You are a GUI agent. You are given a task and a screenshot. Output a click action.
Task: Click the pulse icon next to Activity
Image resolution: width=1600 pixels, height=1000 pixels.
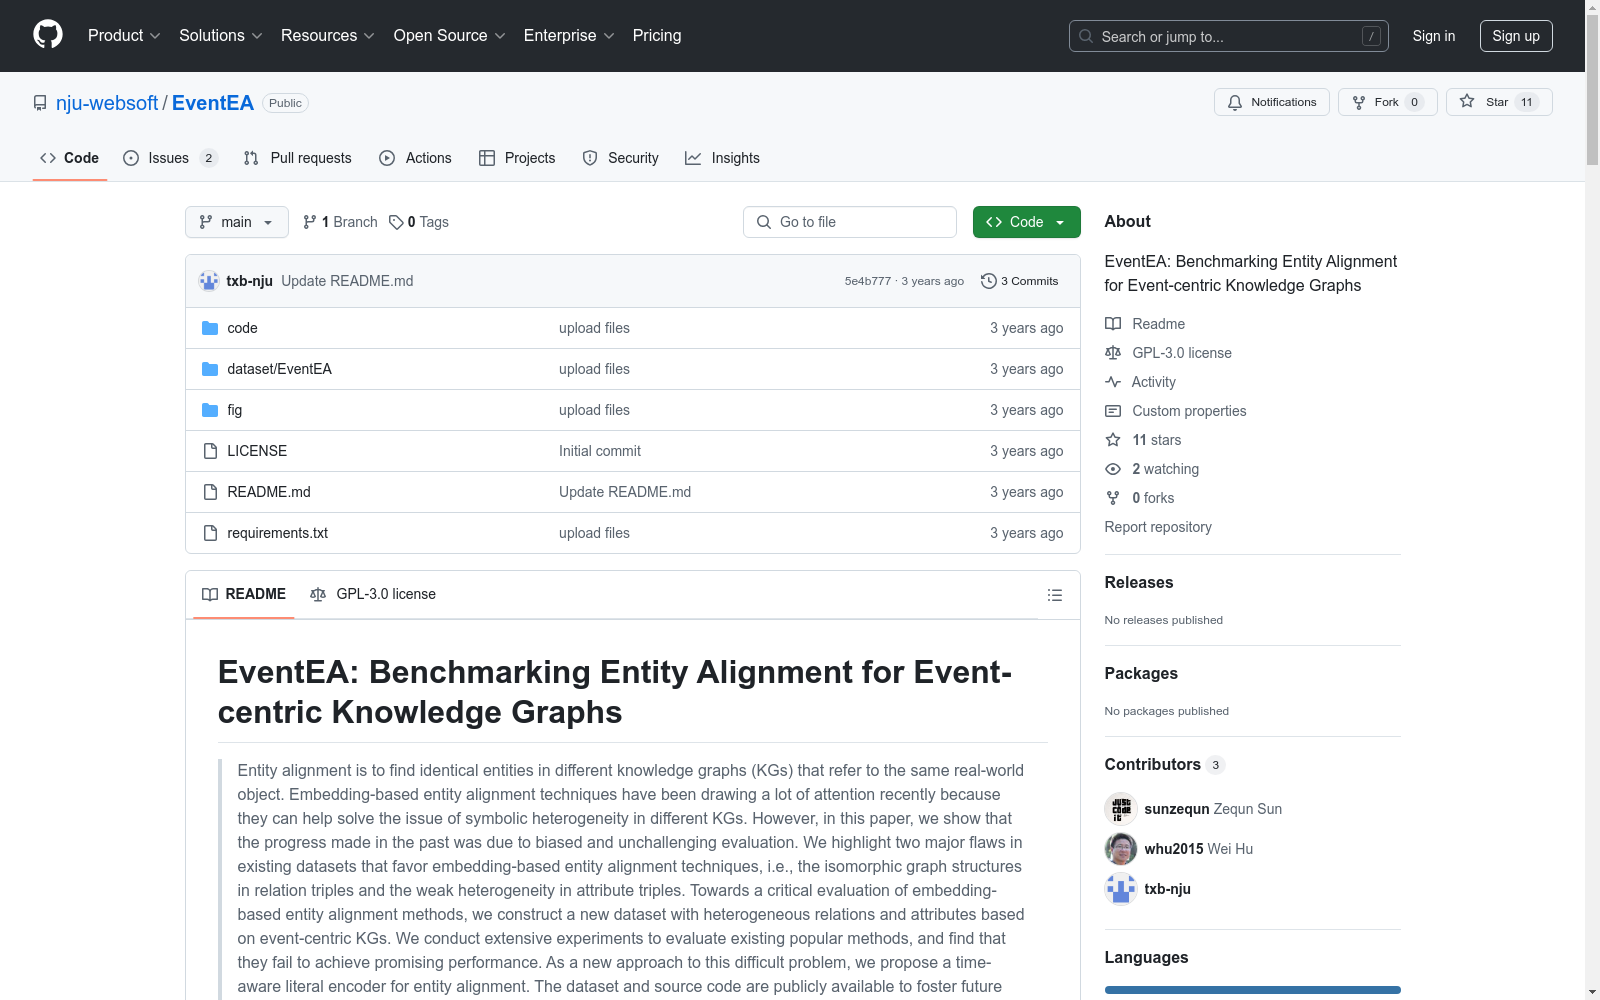(1113, 382)
